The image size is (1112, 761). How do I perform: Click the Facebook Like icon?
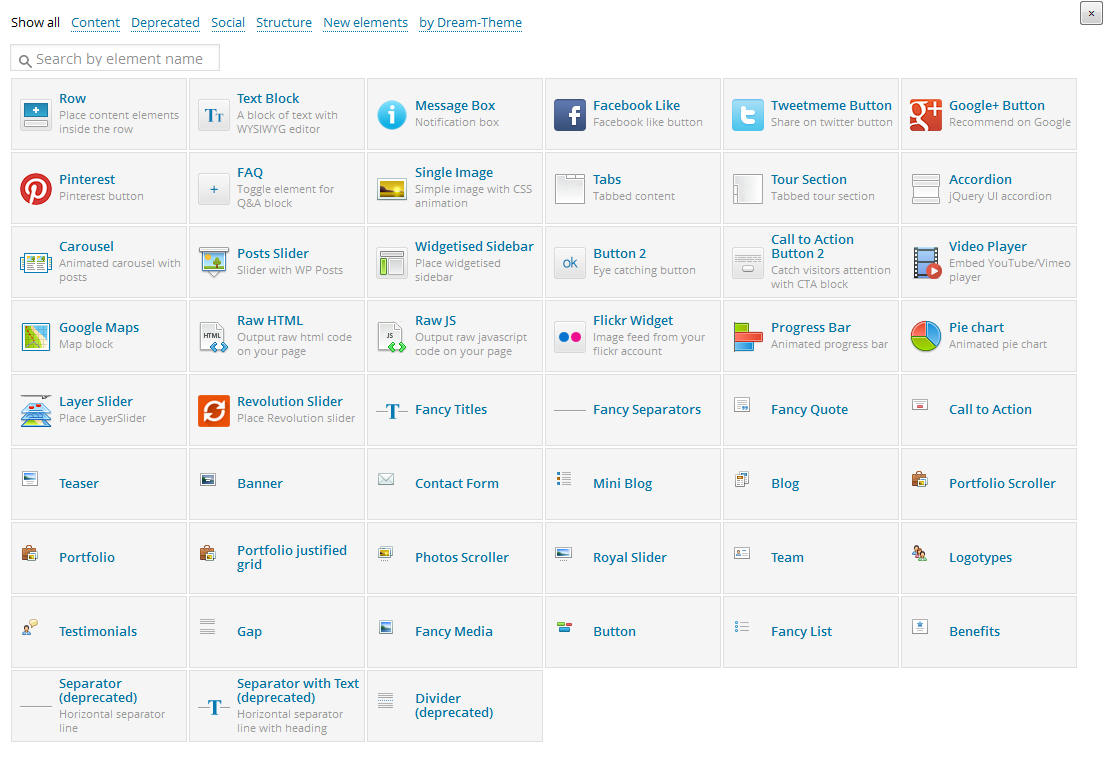tap(570, 115)
